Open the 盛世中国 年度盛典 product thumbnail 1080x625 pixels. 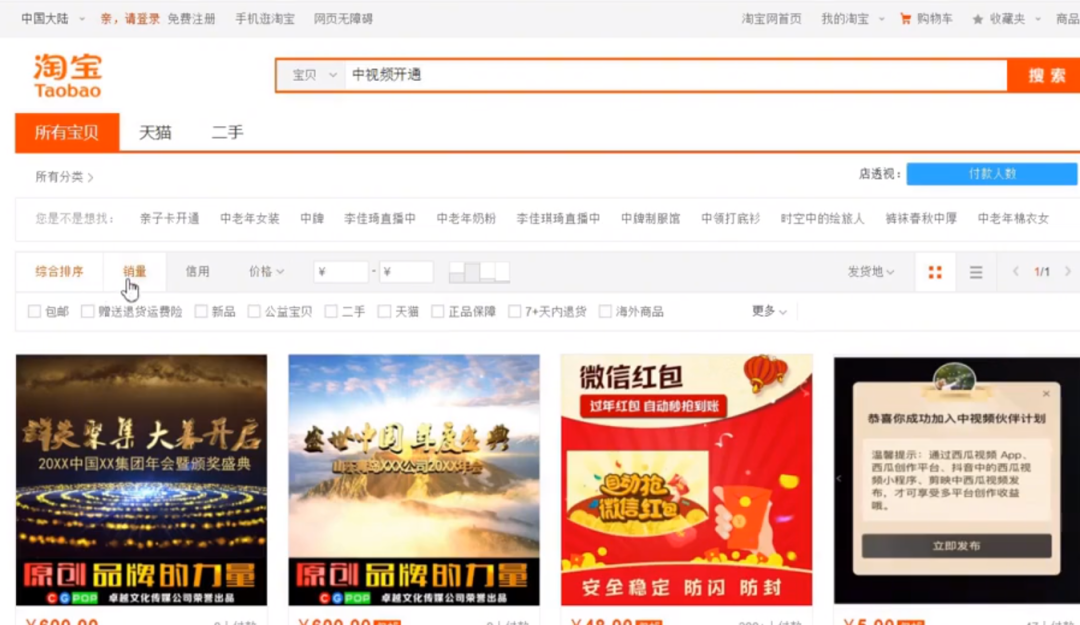tap(414, 480)
